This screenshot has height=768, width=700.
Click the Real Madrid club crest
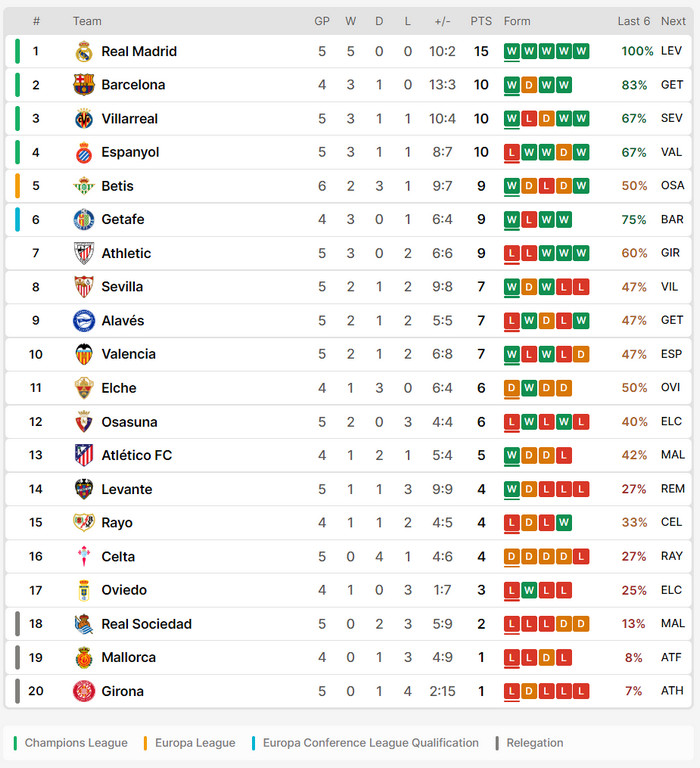(84, 51)
